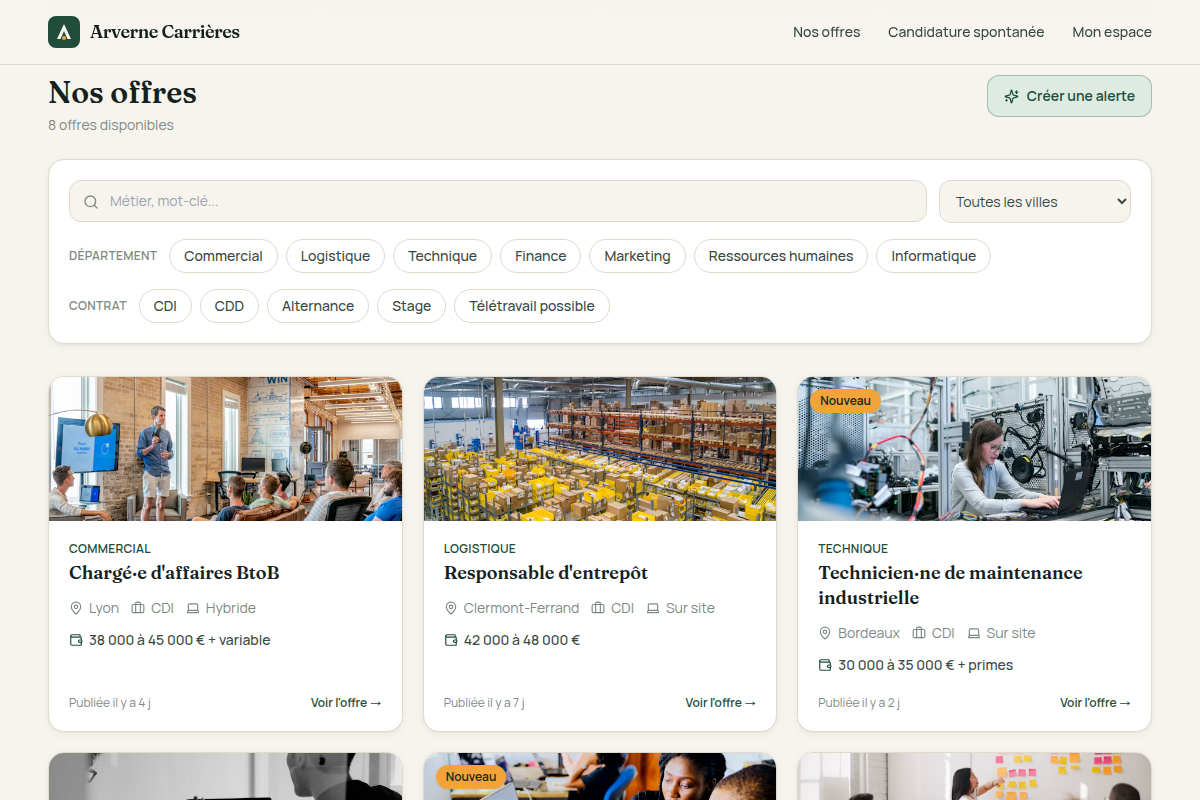Viewport: 1200px width, 800px height.
Task: Click the sparkle icon in Créer une alerte
Action: pyautogui.click(x=1012, y=96)
